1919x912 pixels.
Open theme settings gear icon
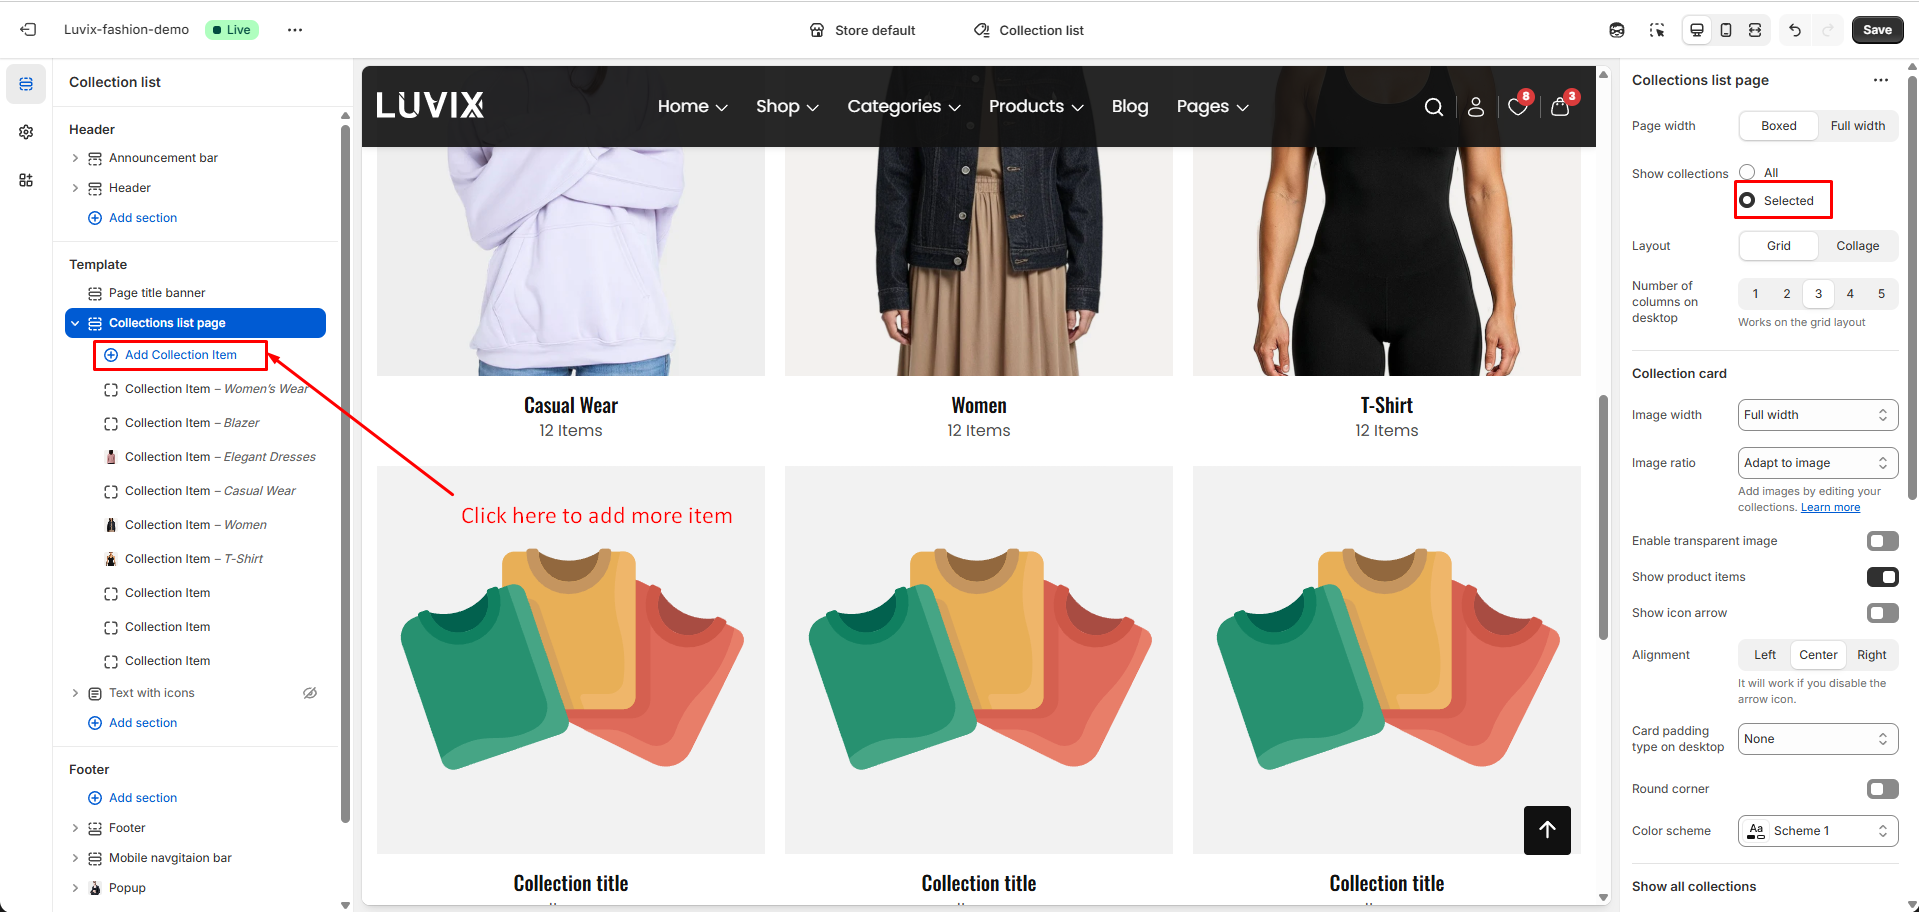[x=26, y=132]
